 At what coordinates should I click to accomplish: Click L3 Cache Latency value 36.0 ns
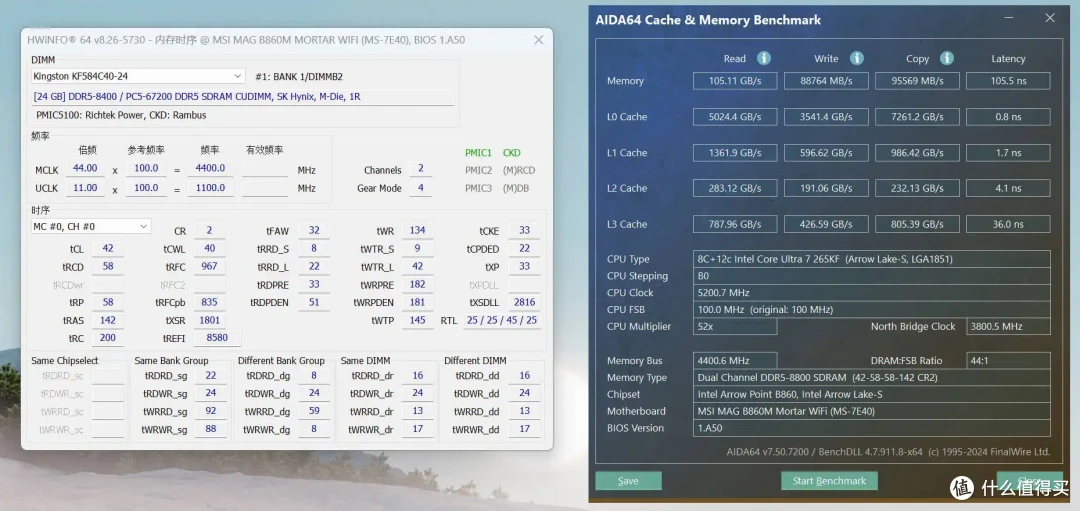(1008, 224)
